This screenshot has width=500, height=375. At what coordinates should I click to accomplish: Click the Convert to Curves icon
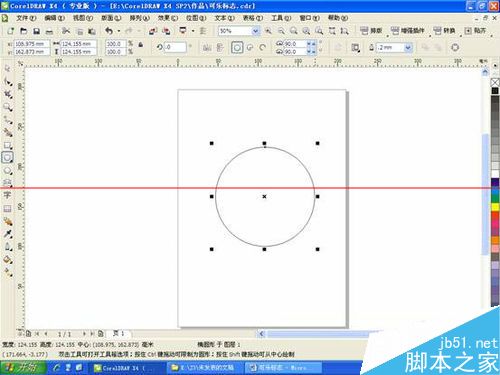point(455,48)
